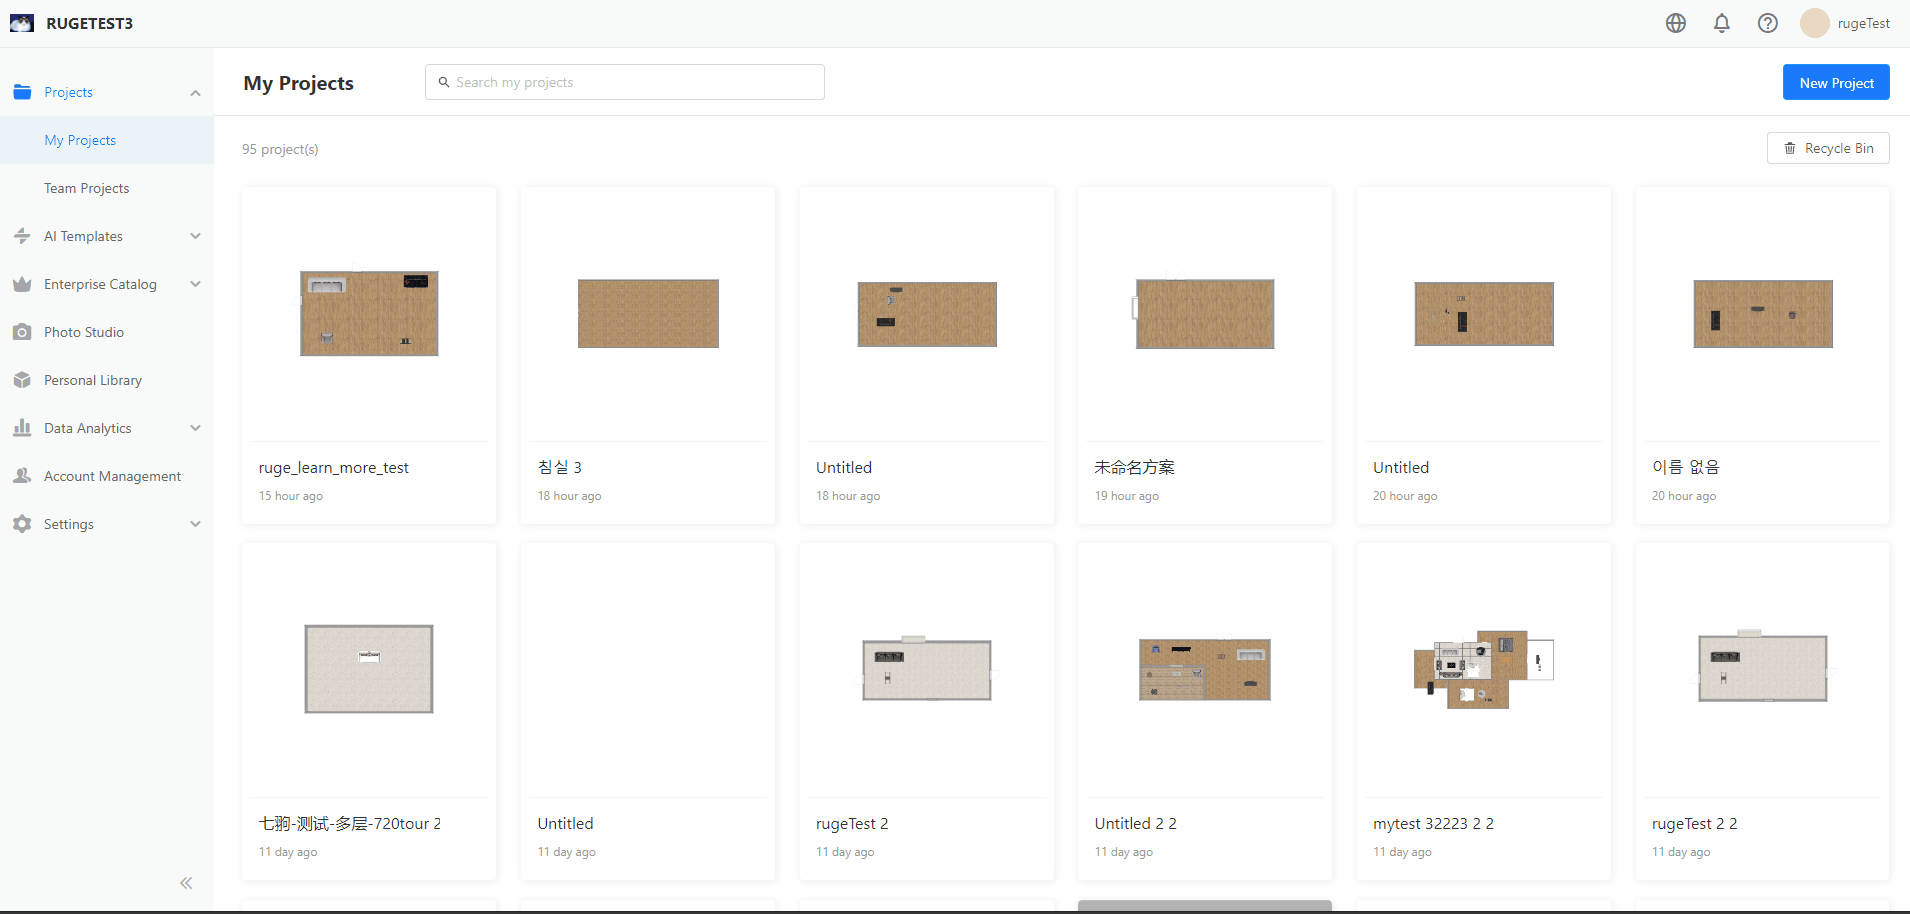Expand the Data Analytics submenu
This screenshot has width=1910, height=914.
[x=196, y=428]
